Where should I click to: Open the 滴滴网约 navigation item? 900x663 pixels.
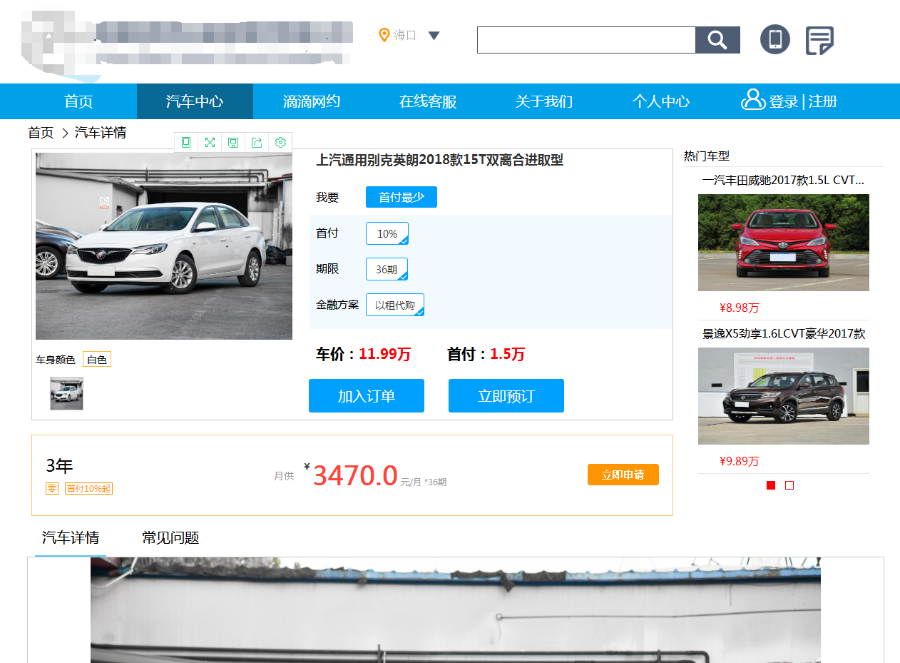pos(311,102)
